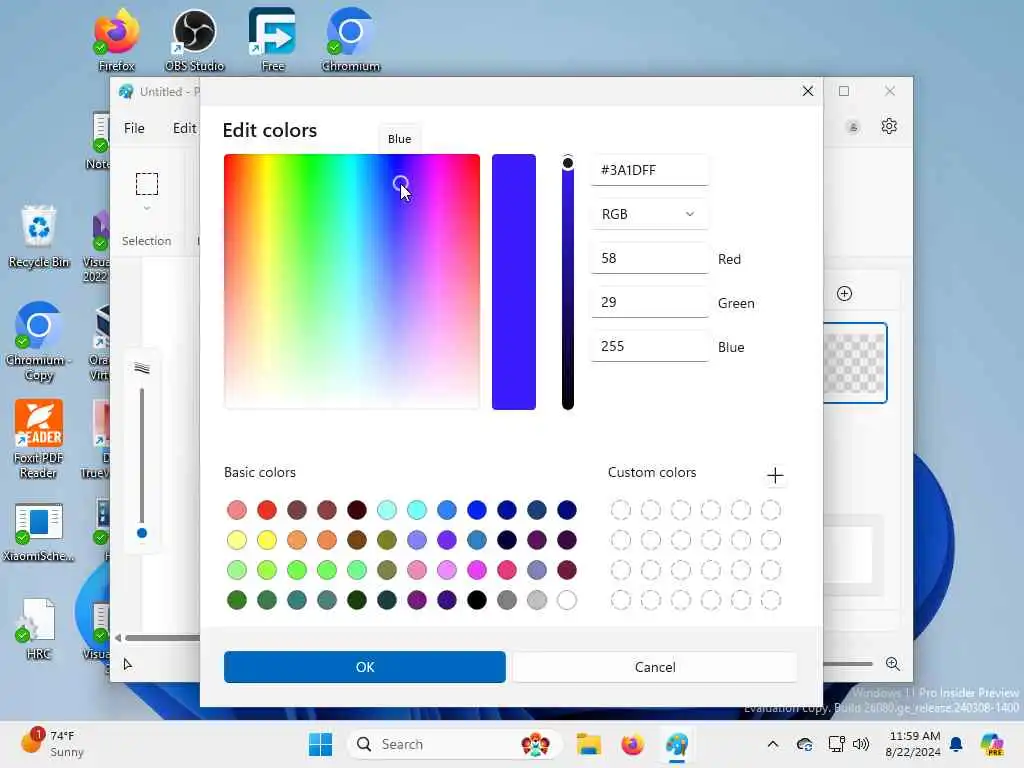
Task: Pick the bright blue basic color swatch
Action: pos(477,510)
